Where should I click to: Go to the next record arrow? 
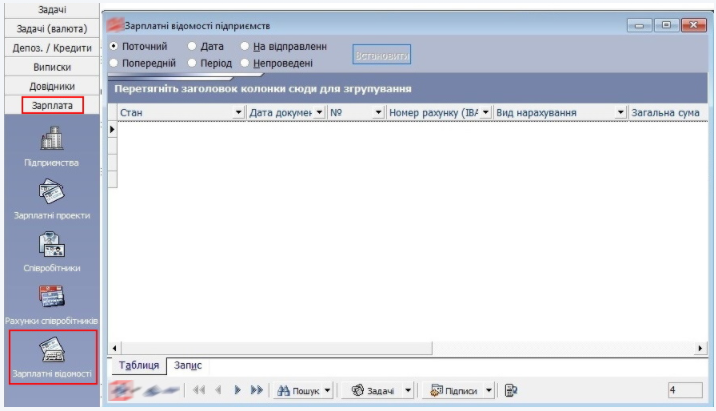pyautogui.click(x=237, y=390)
